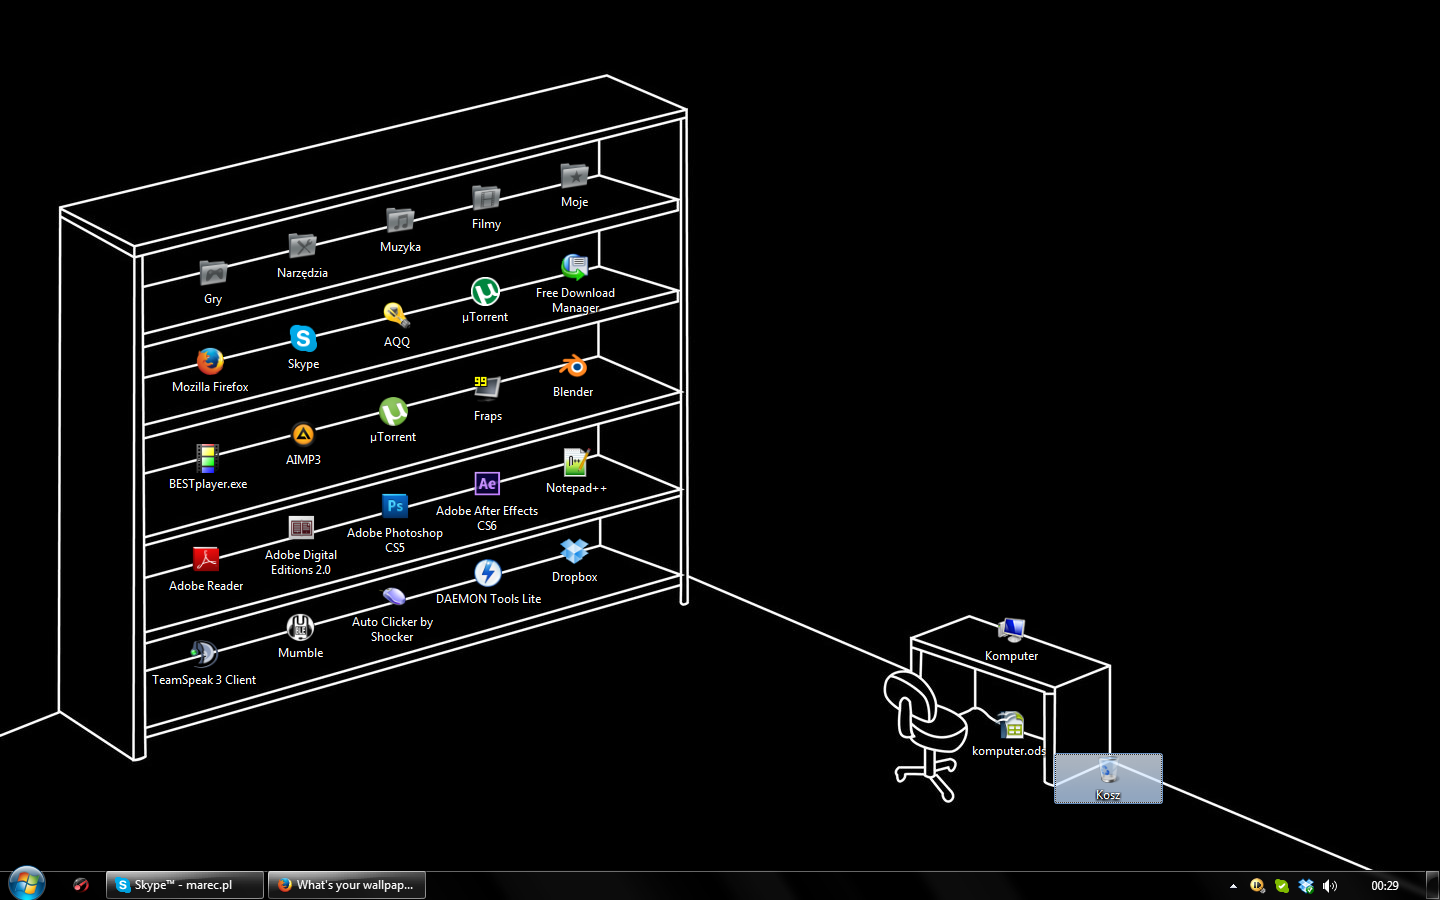The width and height of the screenshot is (1440, 900).
Task: Switch to Skype marec.pl taskbar window
Action: tap(185, 885)
